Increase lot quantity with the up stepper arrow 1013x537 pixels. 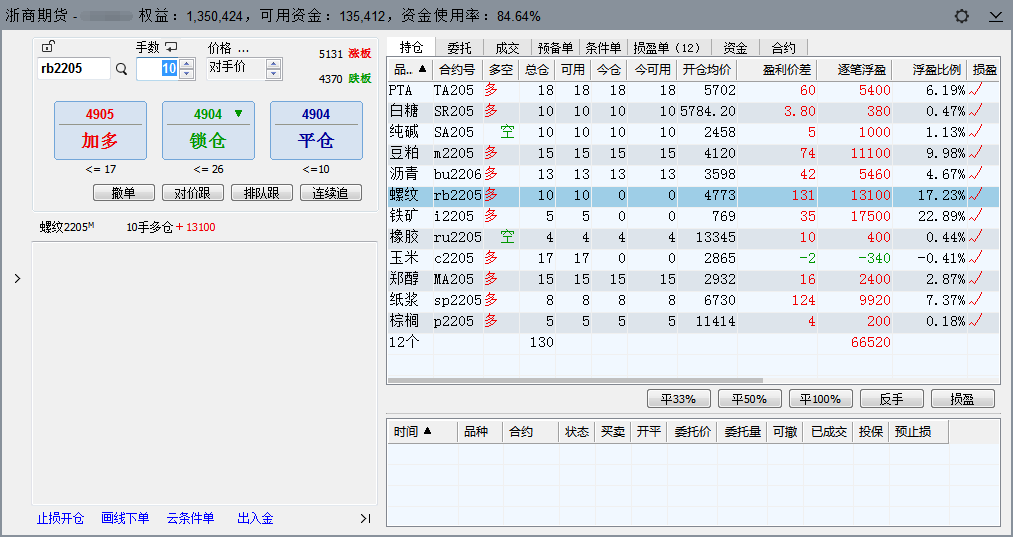(x=186, y=64)
